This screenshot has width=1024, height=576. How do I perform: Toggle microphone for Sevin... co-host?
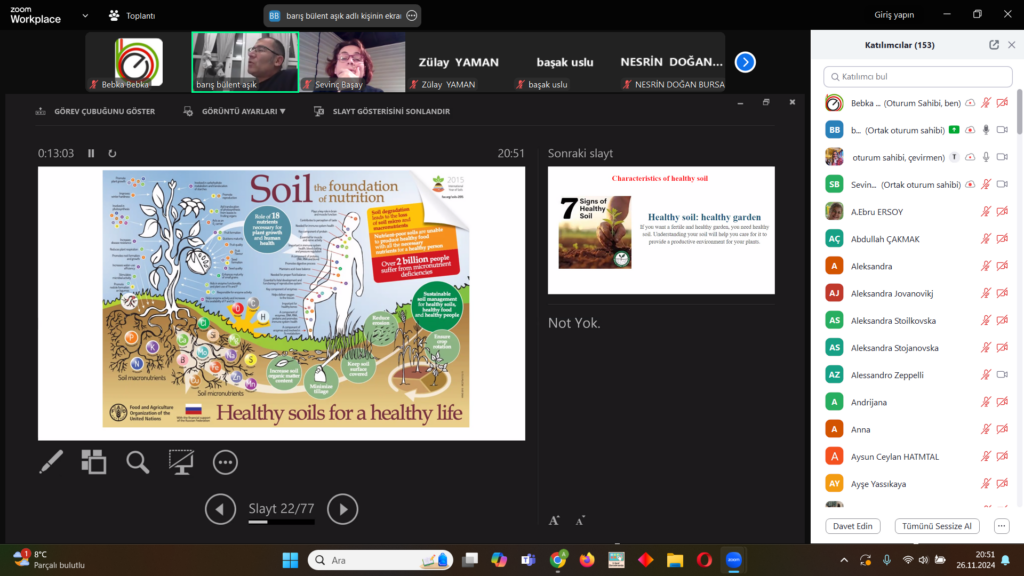(x=986, y=184)
